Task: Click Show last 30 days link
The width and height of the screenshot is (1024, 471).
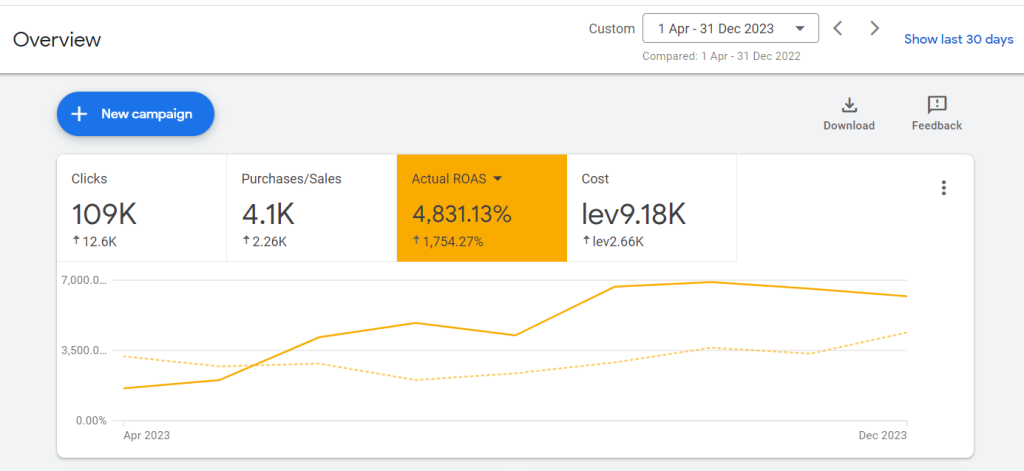Action: click(x=959, y=39)
